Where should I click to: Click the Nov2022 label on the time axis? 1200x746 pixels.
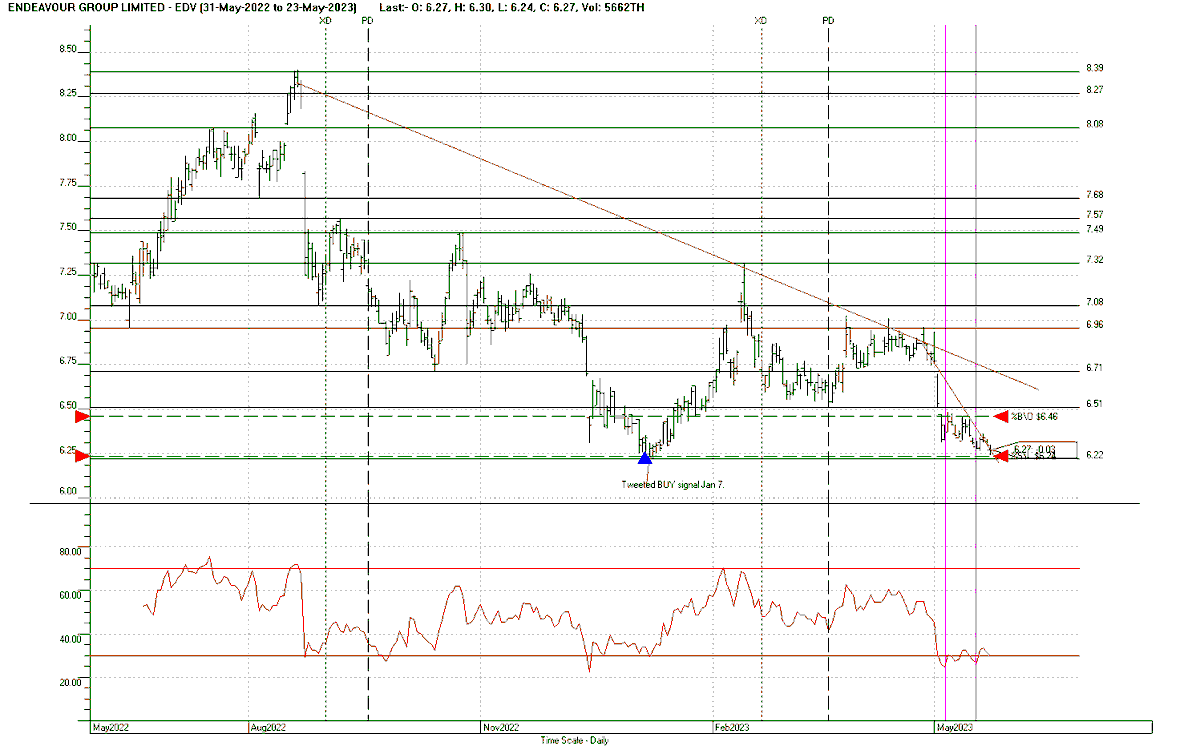(501, 727)
